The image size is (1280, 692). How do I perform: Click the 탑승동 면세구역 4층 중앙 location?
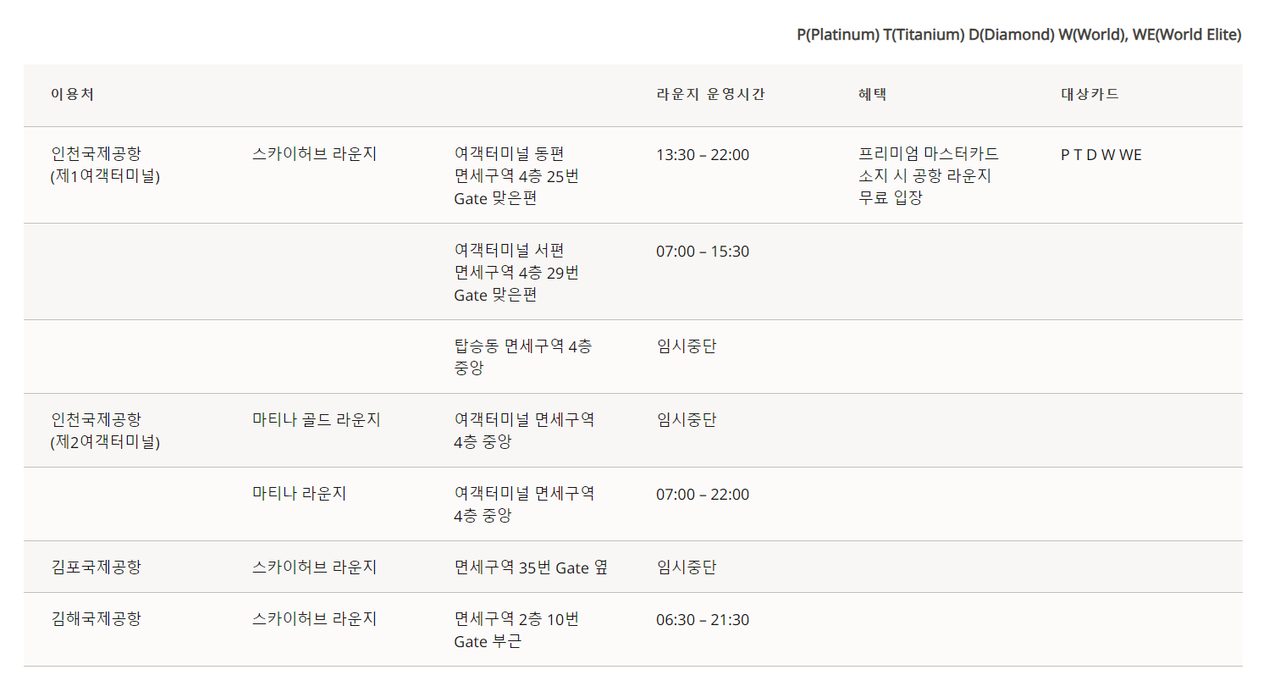[522, 357]
